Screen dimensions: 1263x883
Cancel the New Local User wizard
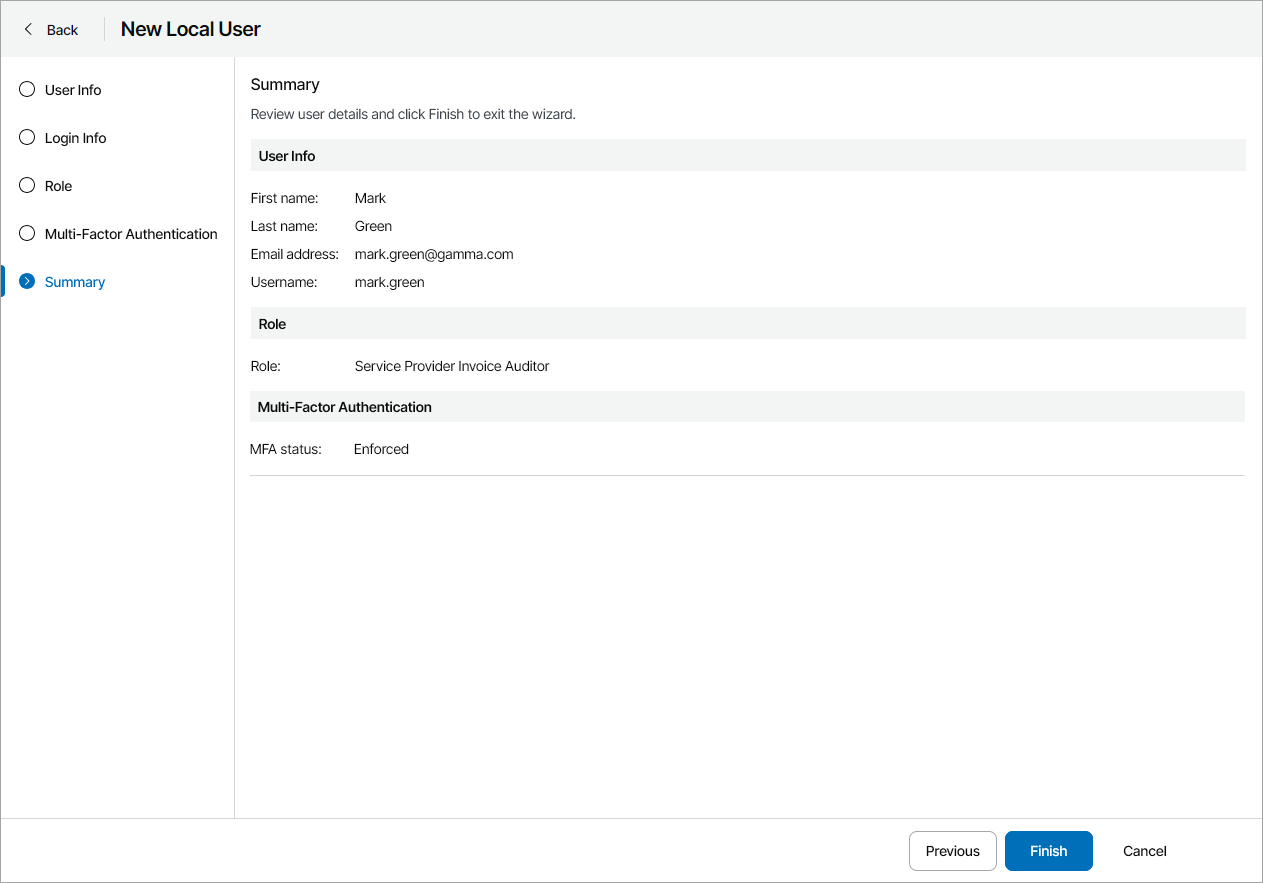pyautogui.click(x=1144, y=851)
